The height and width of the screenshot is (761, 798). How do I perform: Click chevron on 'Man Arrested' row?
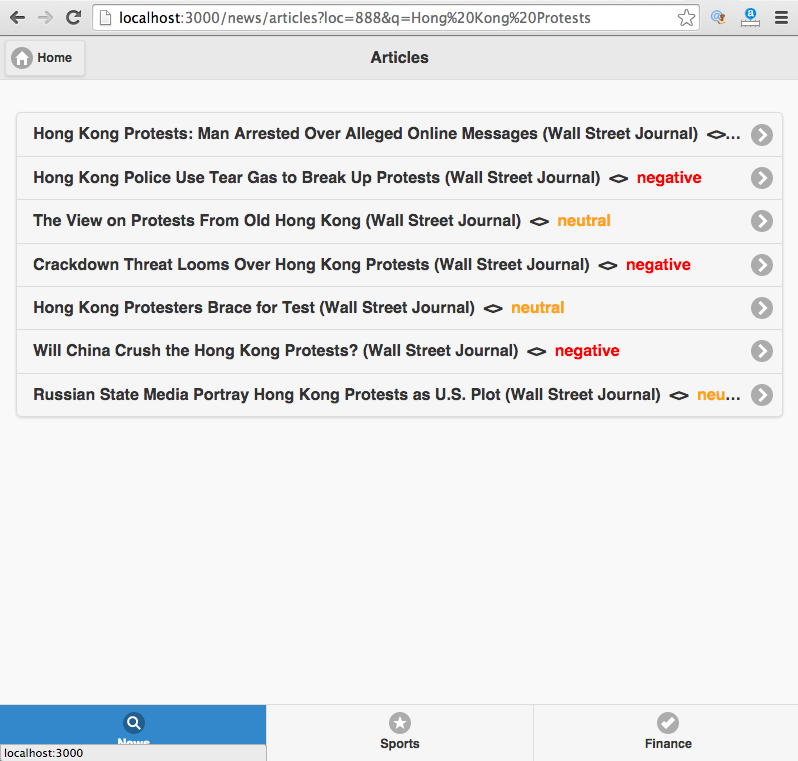[x=762, y=135]
